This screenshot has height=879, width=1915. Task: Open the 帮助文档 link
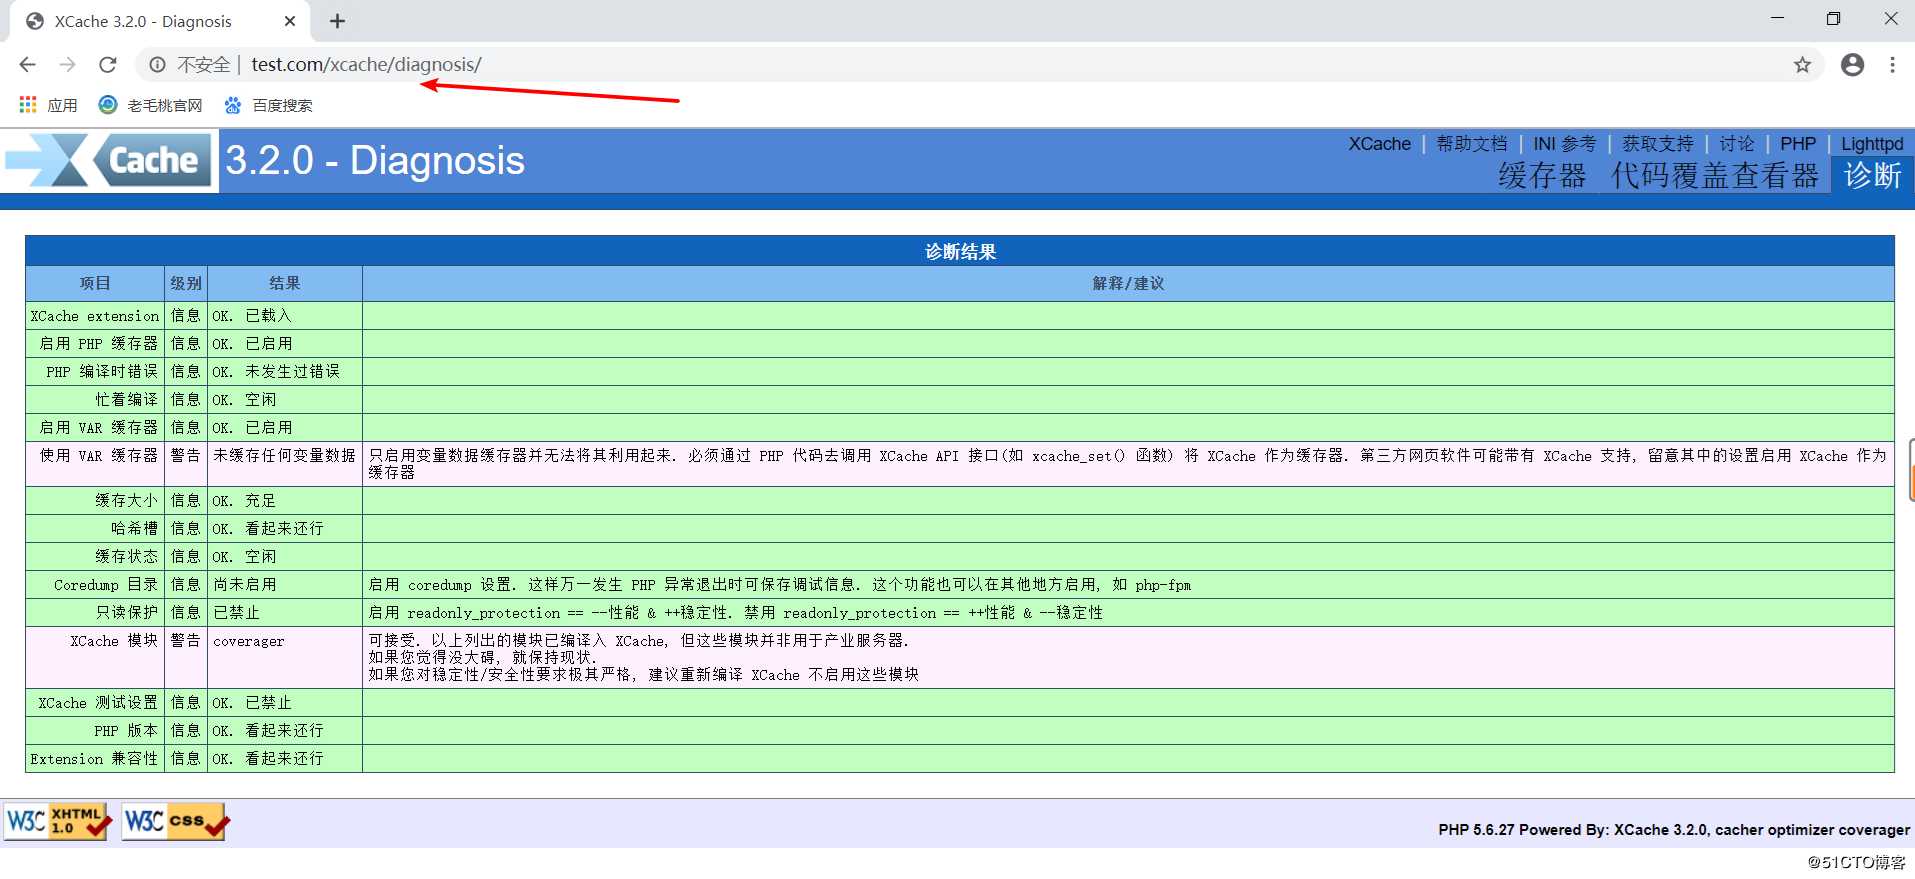tap(1471, 144)
